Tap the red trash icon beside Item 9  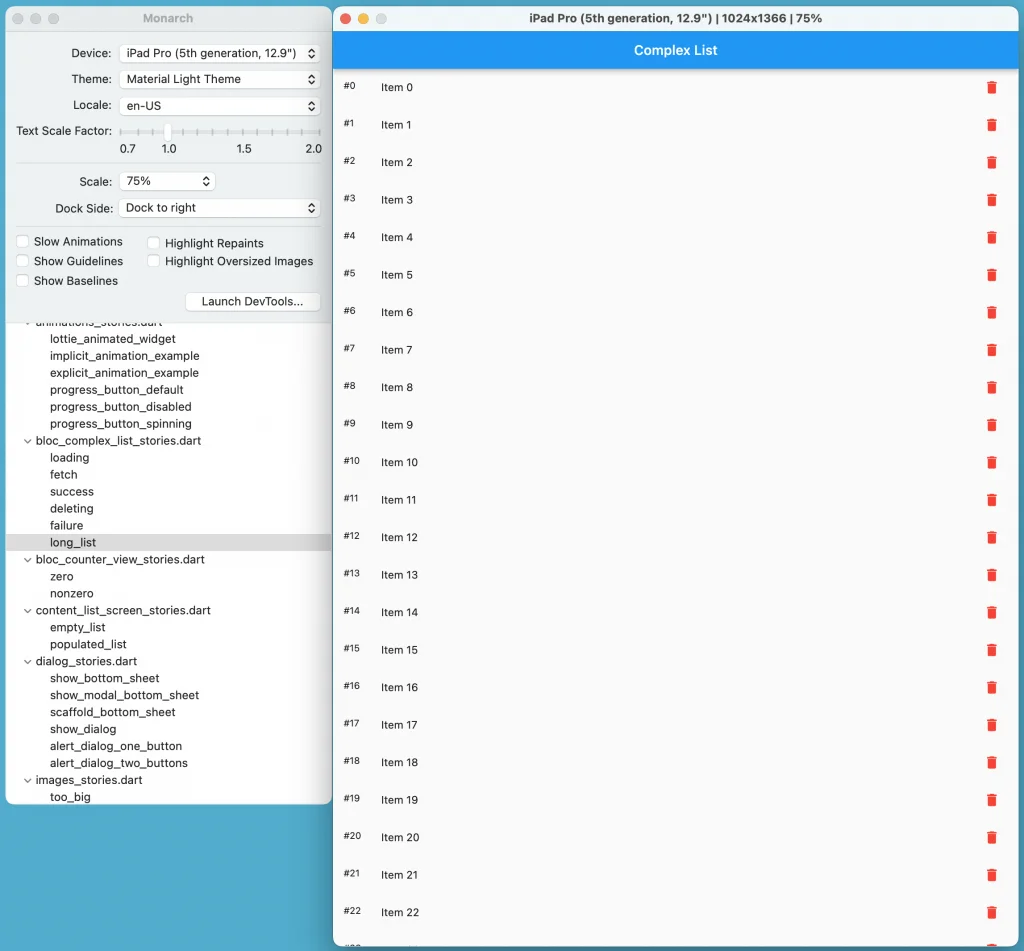pos(991,425)
